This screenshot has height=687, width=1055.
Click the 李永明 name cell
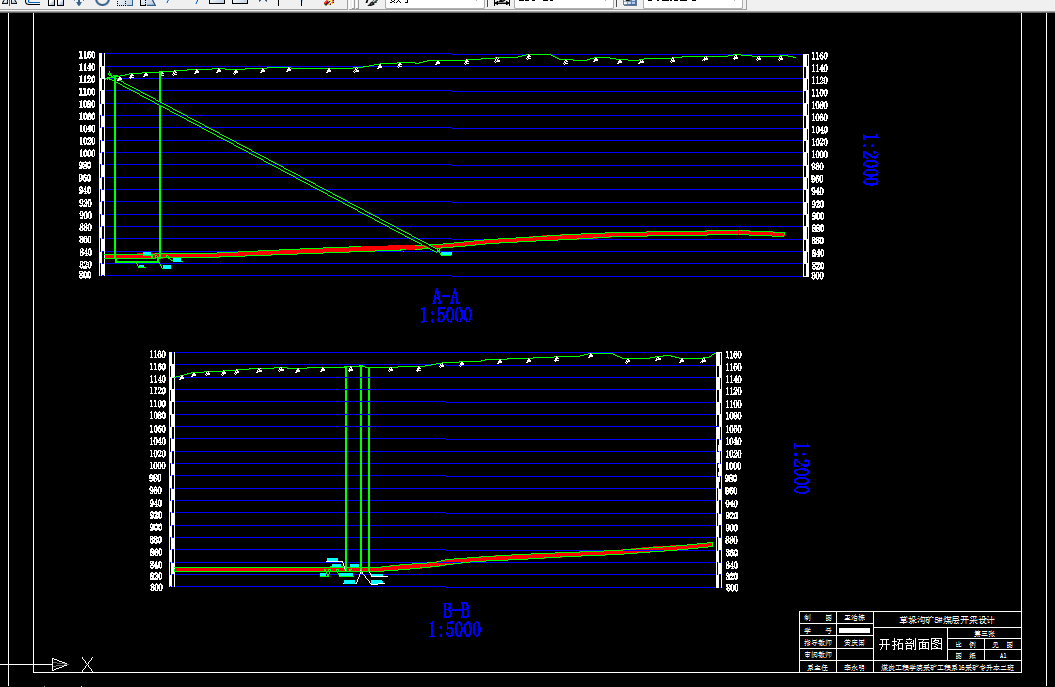[x=854, y=667]
